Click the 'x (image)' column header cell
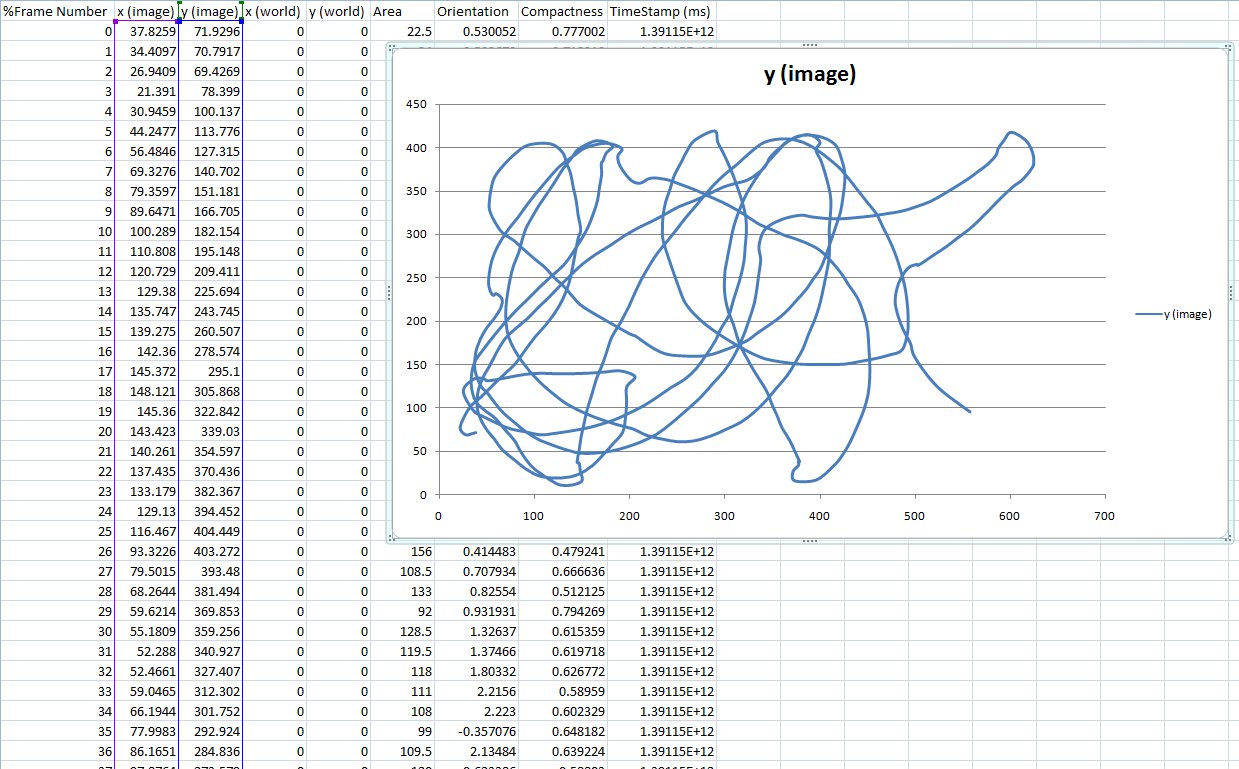 (x=146, y=12)
